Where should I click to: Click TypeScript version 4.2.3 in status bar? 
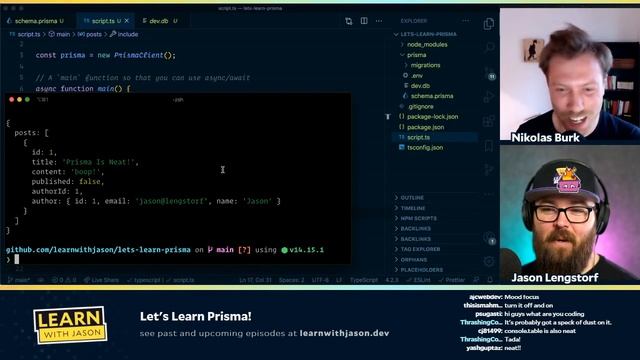click(x=392, y=280)
